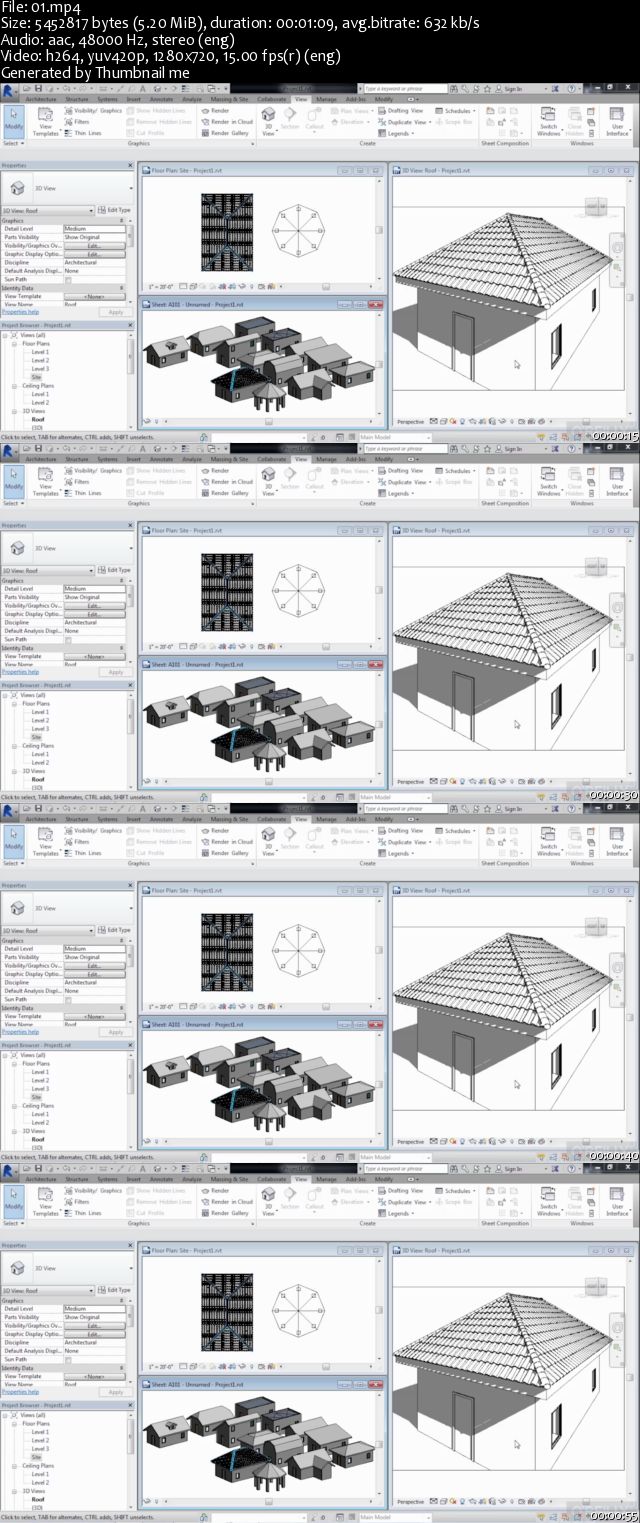The image size is (640, 1523).
Task: Toggle the Sun Path checkbox in the 00:00:15 frame
Action: [x=68, y=279]
